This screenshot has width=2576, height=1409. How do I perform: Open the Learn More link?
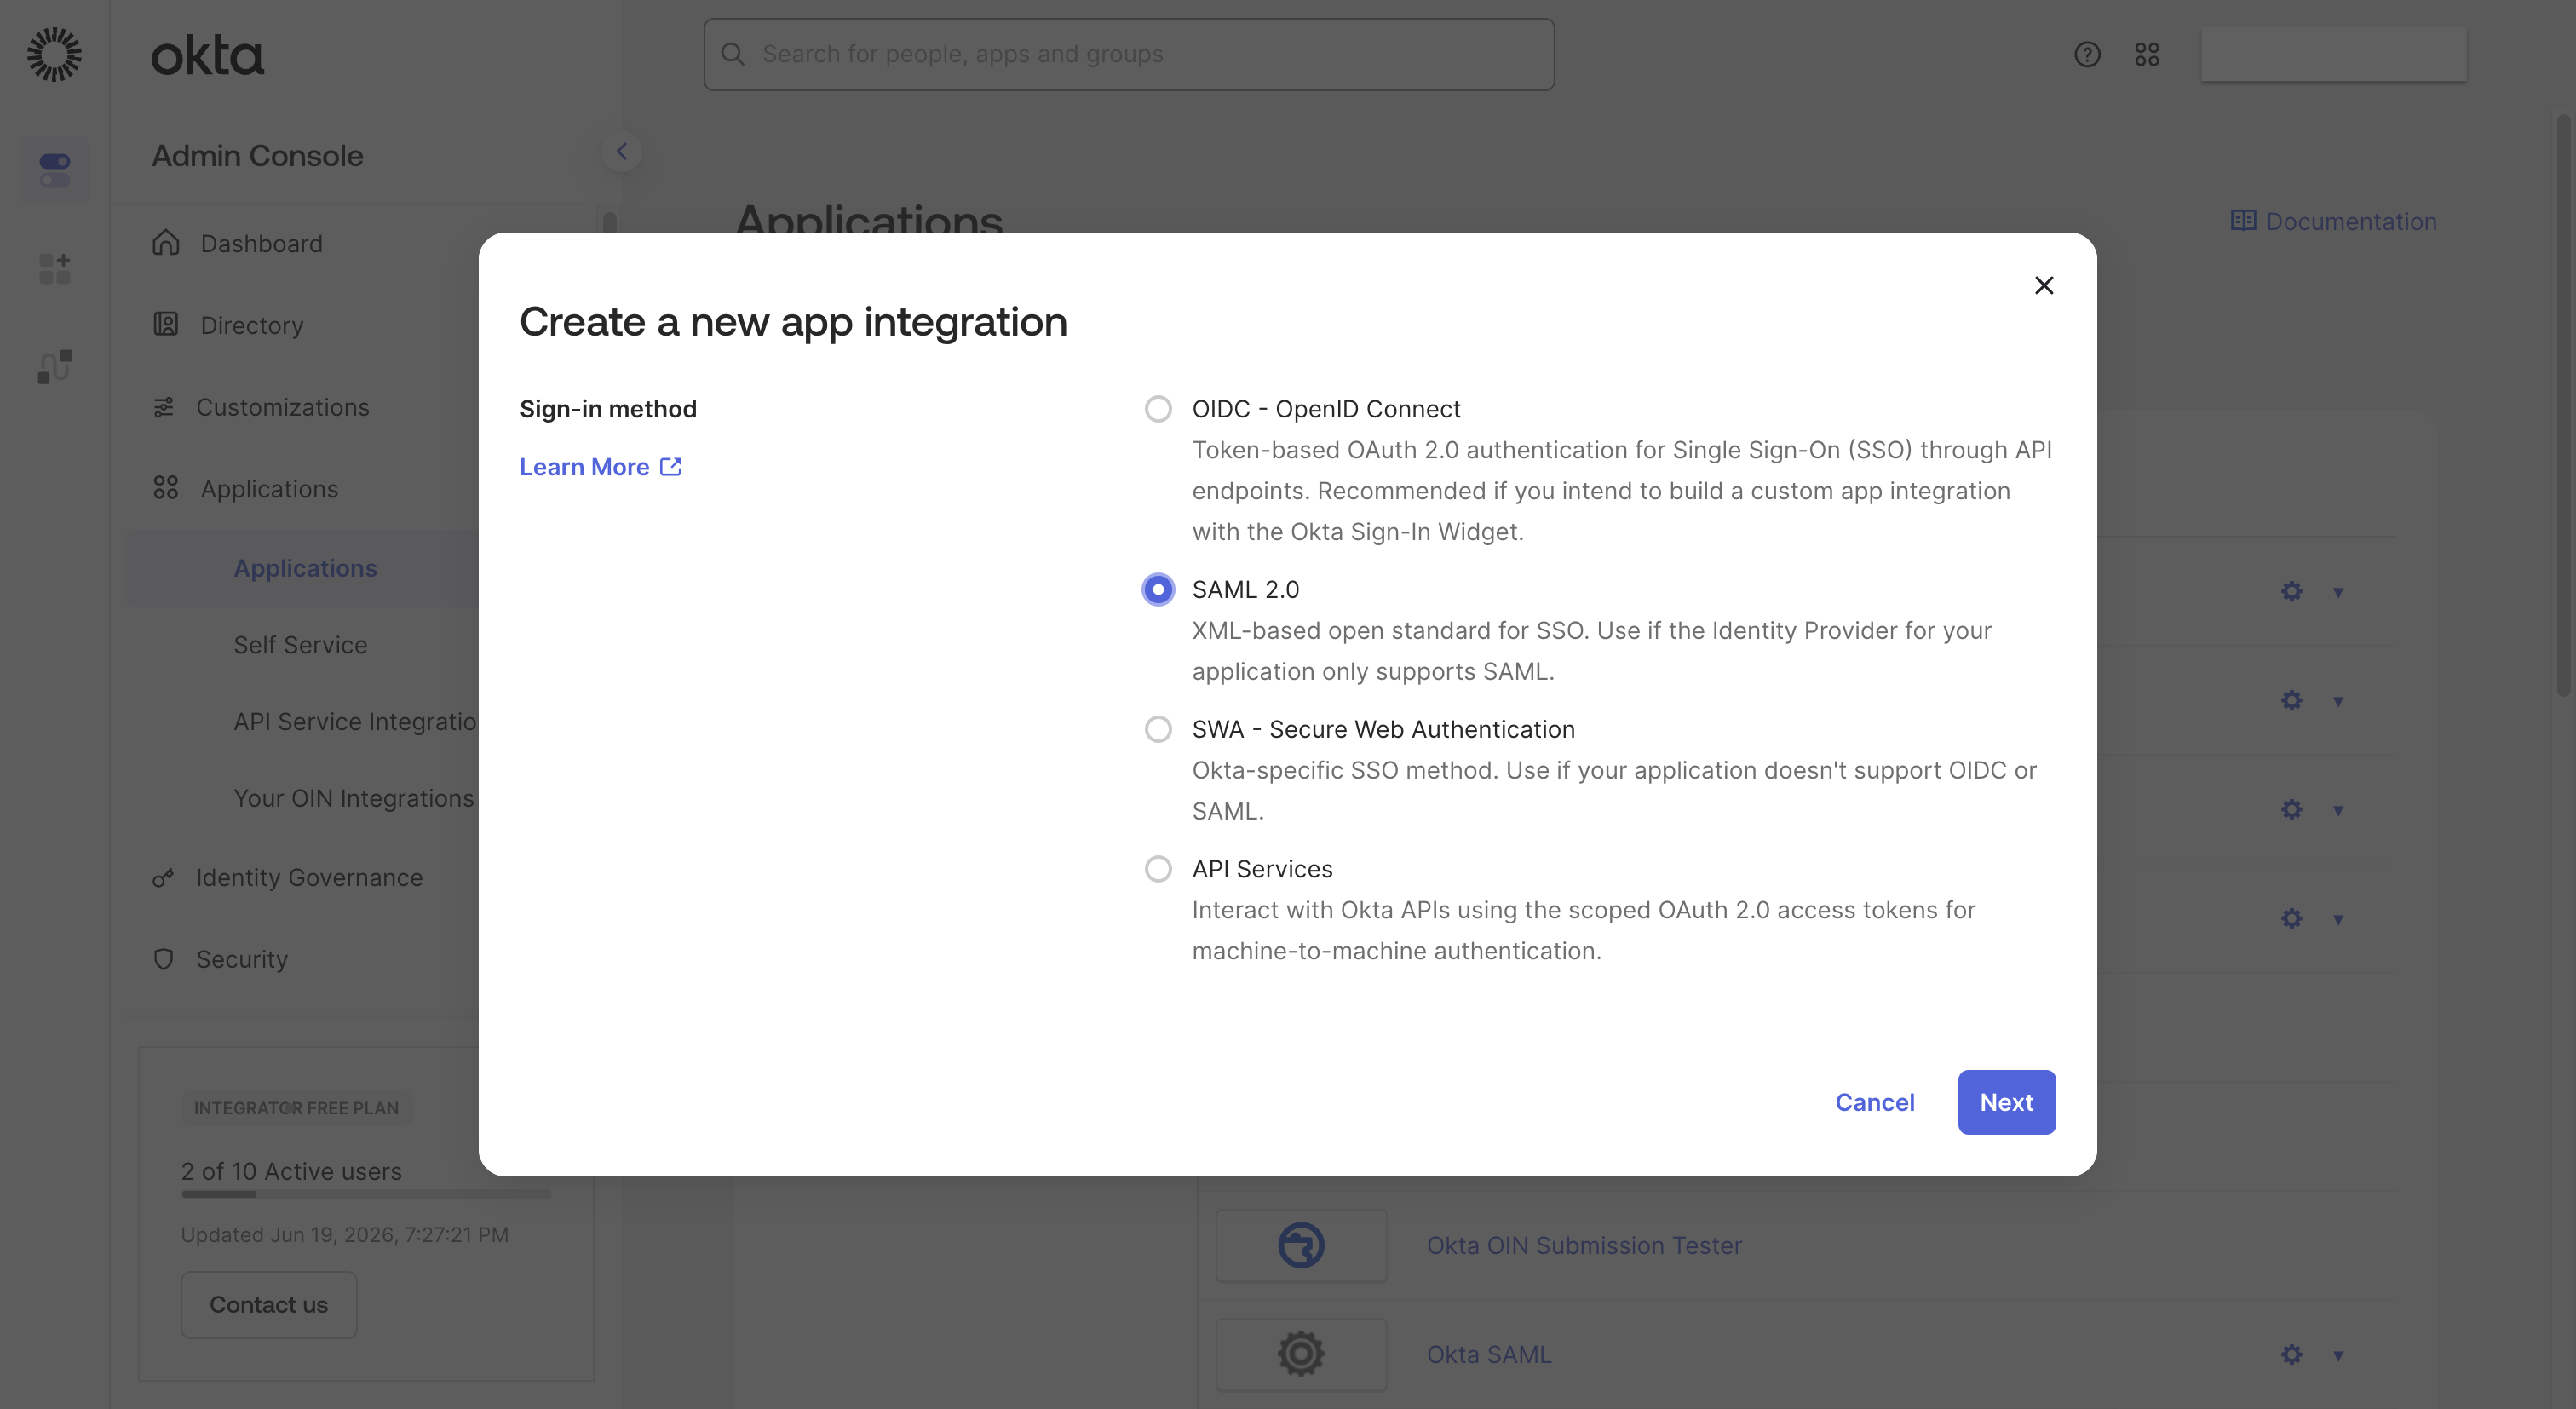pyautogui.click(x=601, y=467)
